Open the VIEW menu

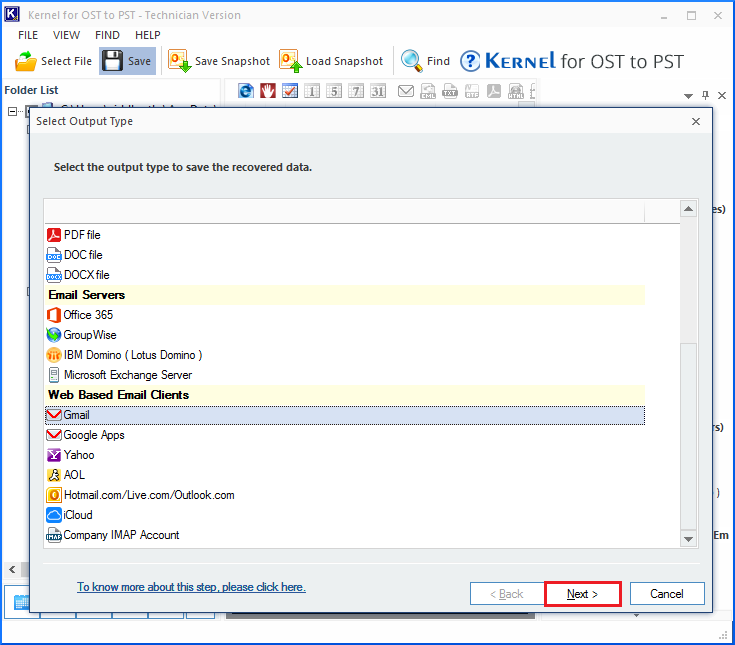pyautogui.click(x=66, y=35)
